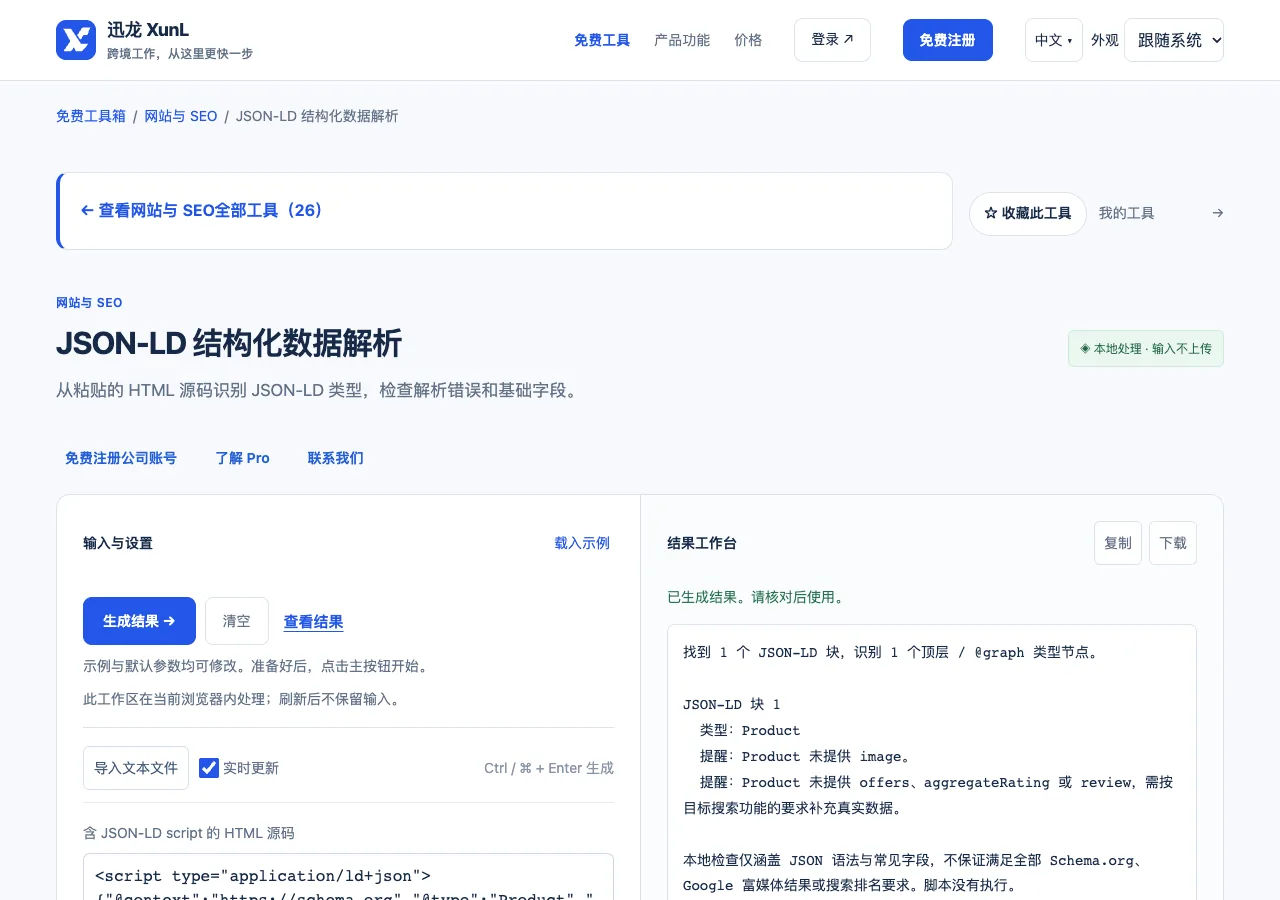View all 网站与 SEO tools (26)
The height and width of the screenshot is (900, 1280).
[x=505, y=211]
